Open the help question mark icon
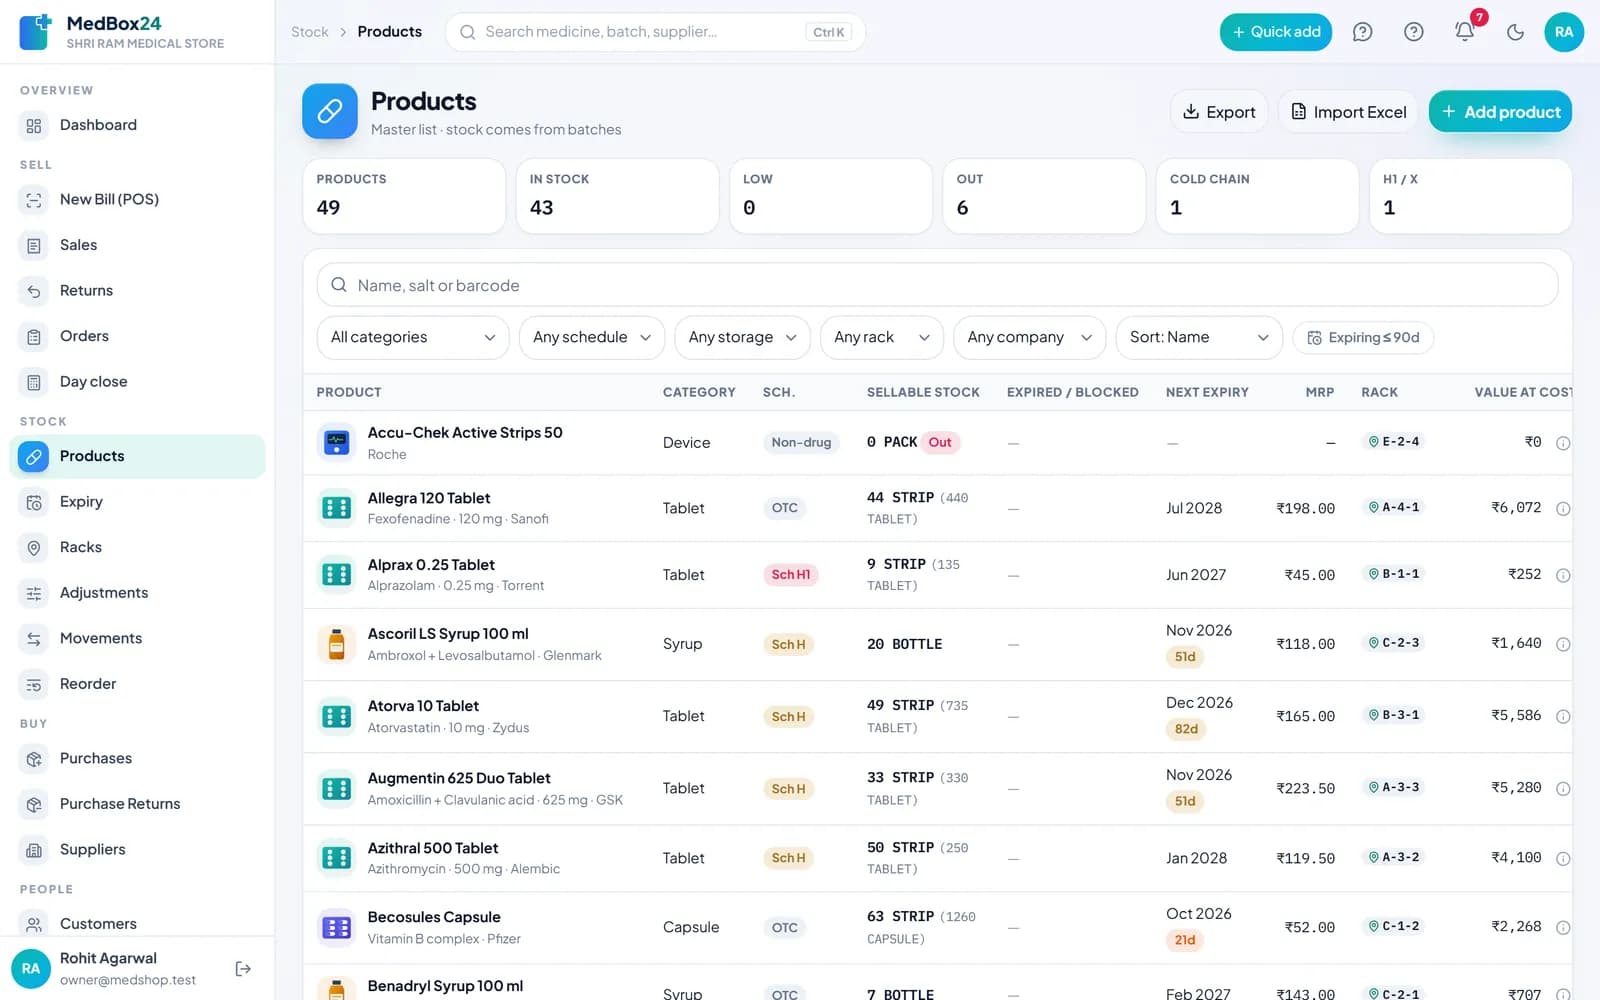Viewport: 1600px width, 1000px height. pos(1413,32)
